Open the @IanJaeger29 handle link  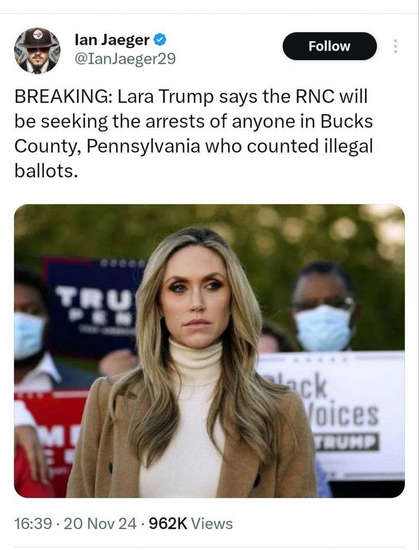125,59
